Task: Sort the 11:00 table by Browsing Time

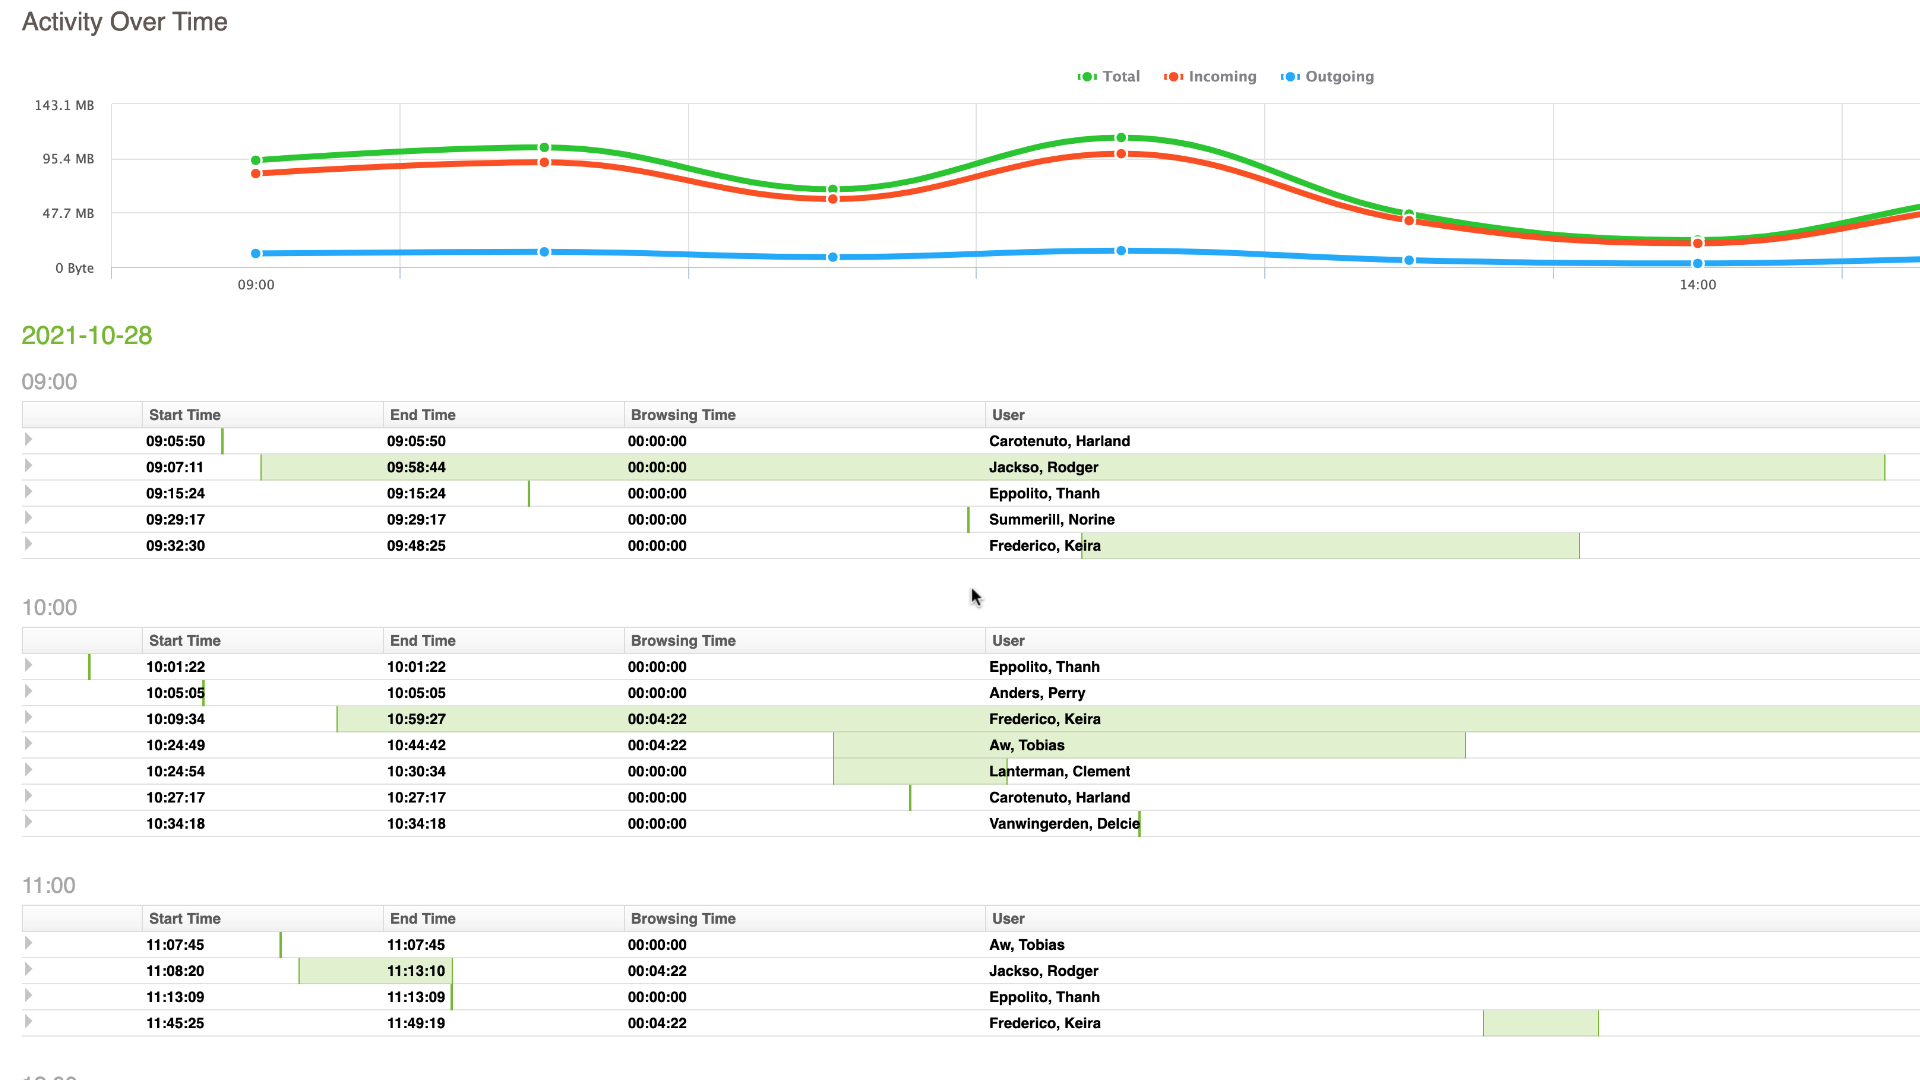Action: point(683,918)
